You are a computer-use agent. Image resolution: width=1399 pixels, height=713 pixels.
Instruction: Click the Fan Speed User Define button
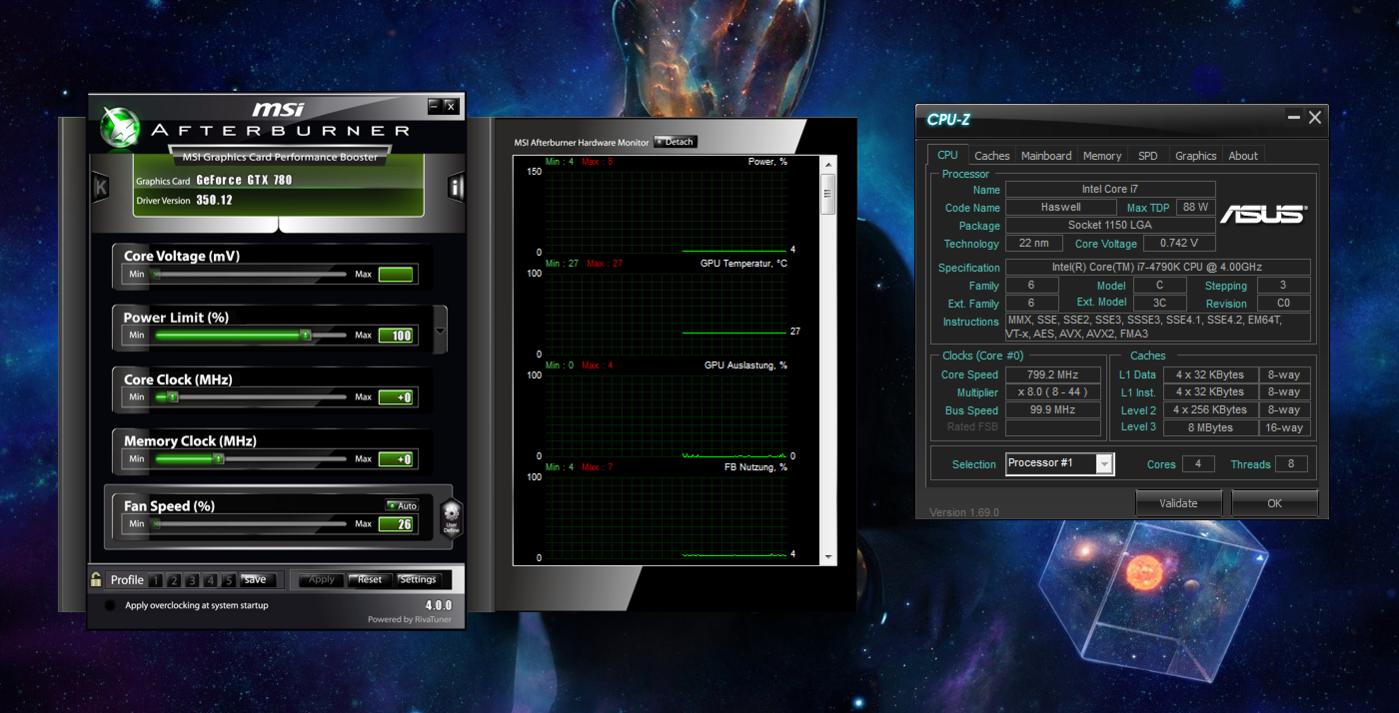451,518
